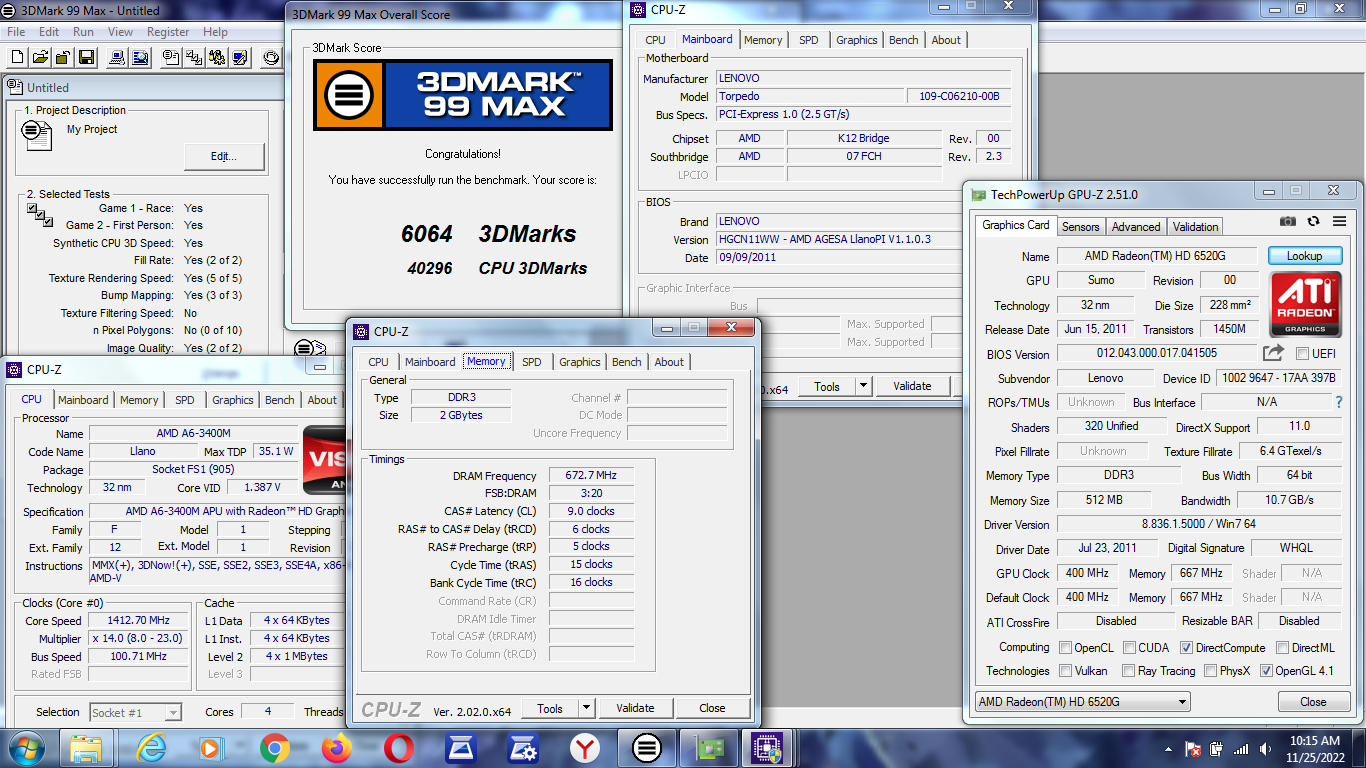
Task: Click the ATI Radeon Graphics logo
Action: point(1305,304)
